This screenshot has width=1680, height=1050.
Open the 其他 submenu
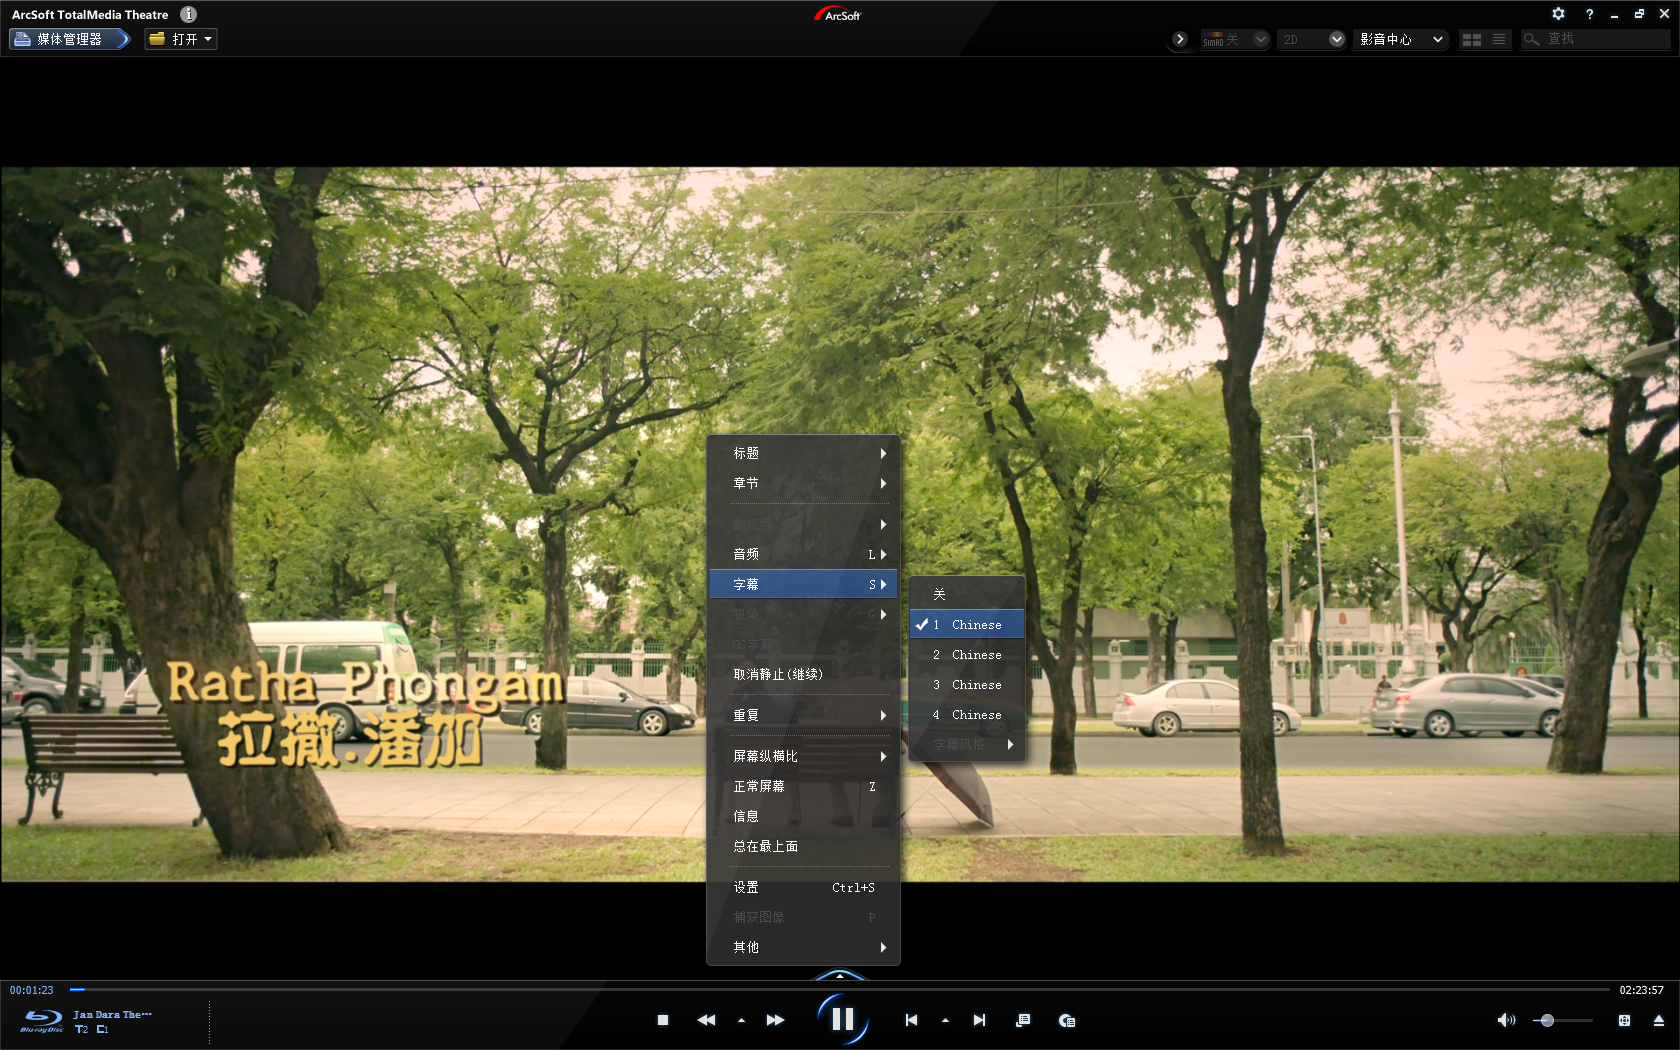tap(803, 947)
